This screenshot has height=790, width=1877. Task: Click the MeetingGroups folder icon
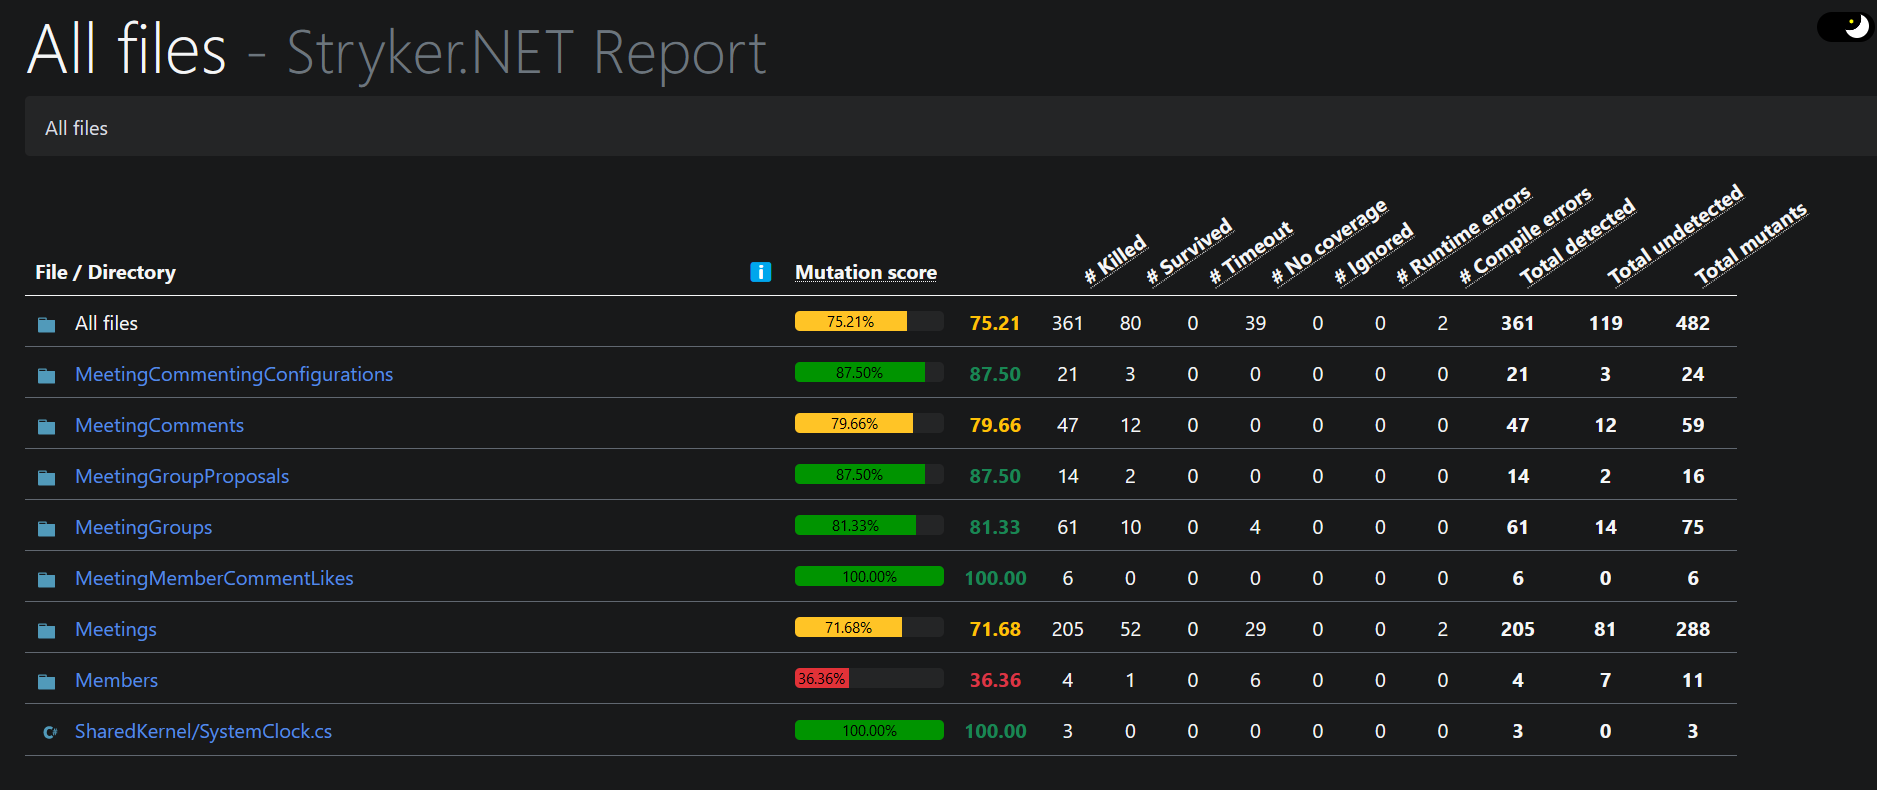click(46, 528)
